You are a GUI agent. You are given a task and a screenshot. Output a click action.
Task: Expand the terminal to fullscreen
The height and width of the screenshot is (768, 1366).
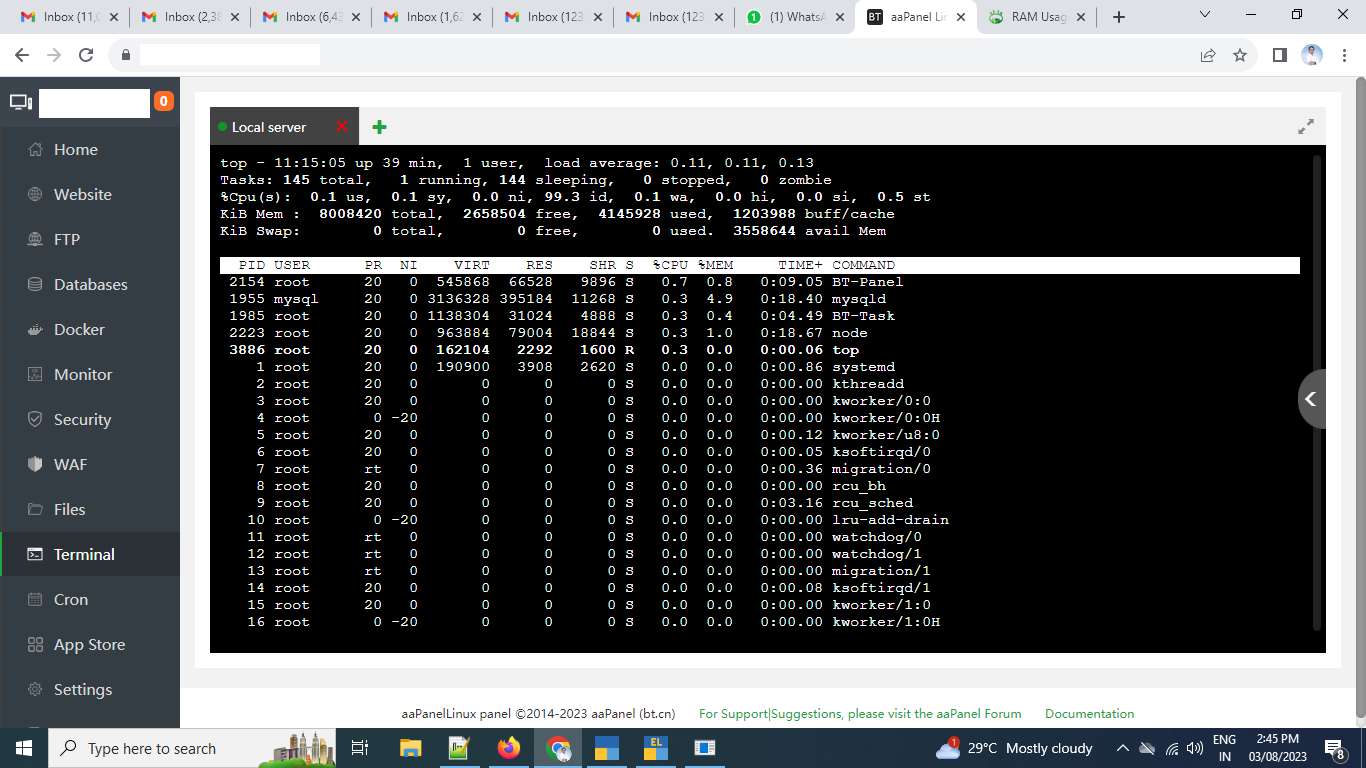pyautogui.click(x=1305, y=127)
